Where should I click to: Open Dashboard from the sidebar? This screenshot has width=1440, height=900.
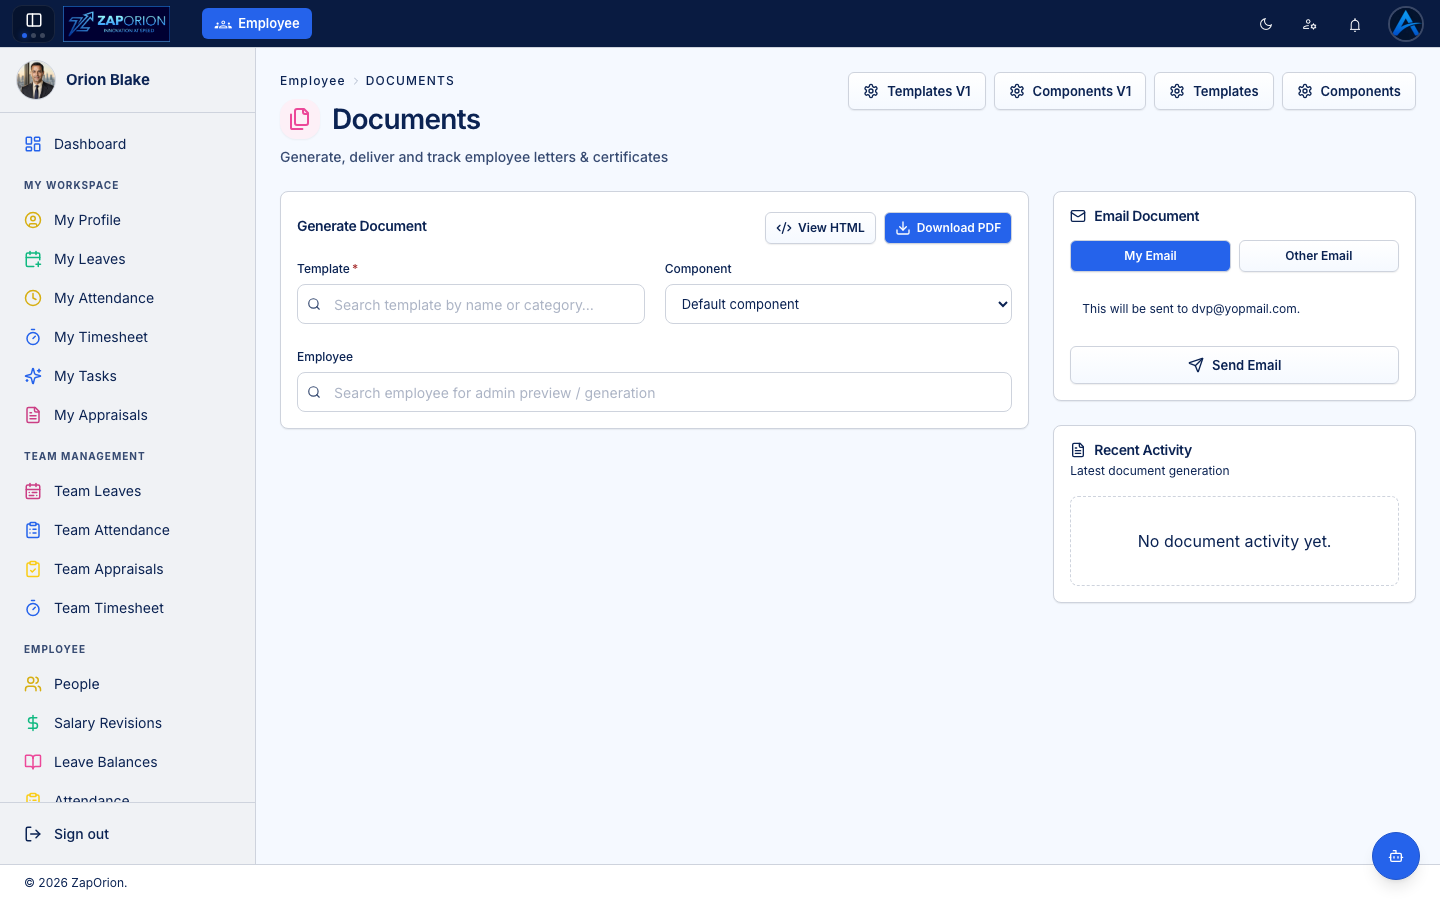(128, 144)
